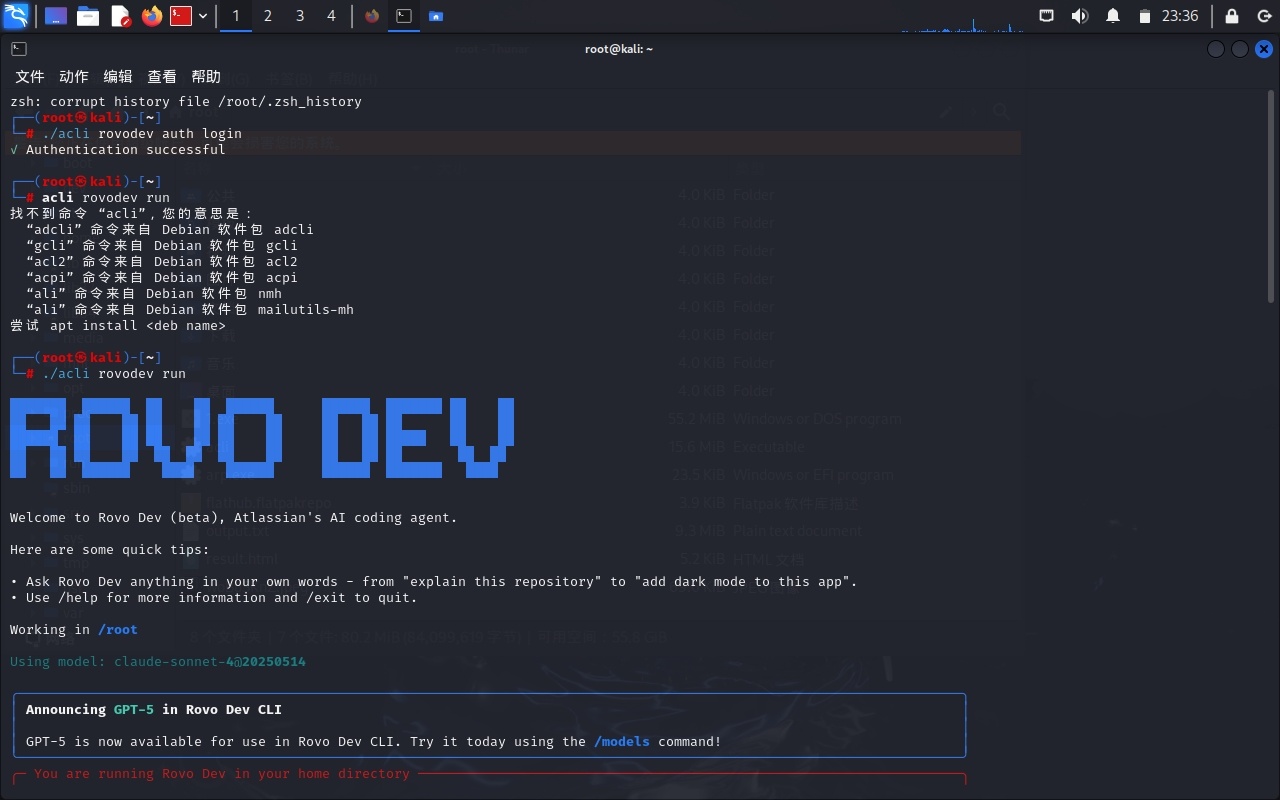The height and width of the screenshot is (800, 1280).
Task: Open the 编辑 menu
Action: pos(118,77)
